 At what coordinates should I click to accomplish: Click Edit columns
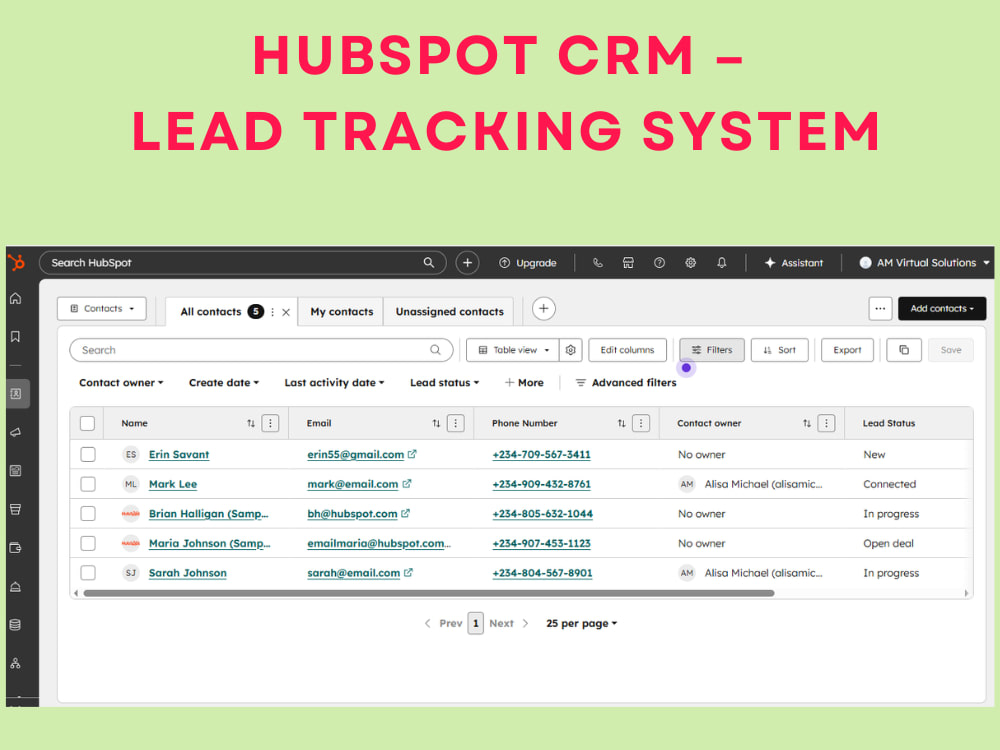[x=628, y=350]
